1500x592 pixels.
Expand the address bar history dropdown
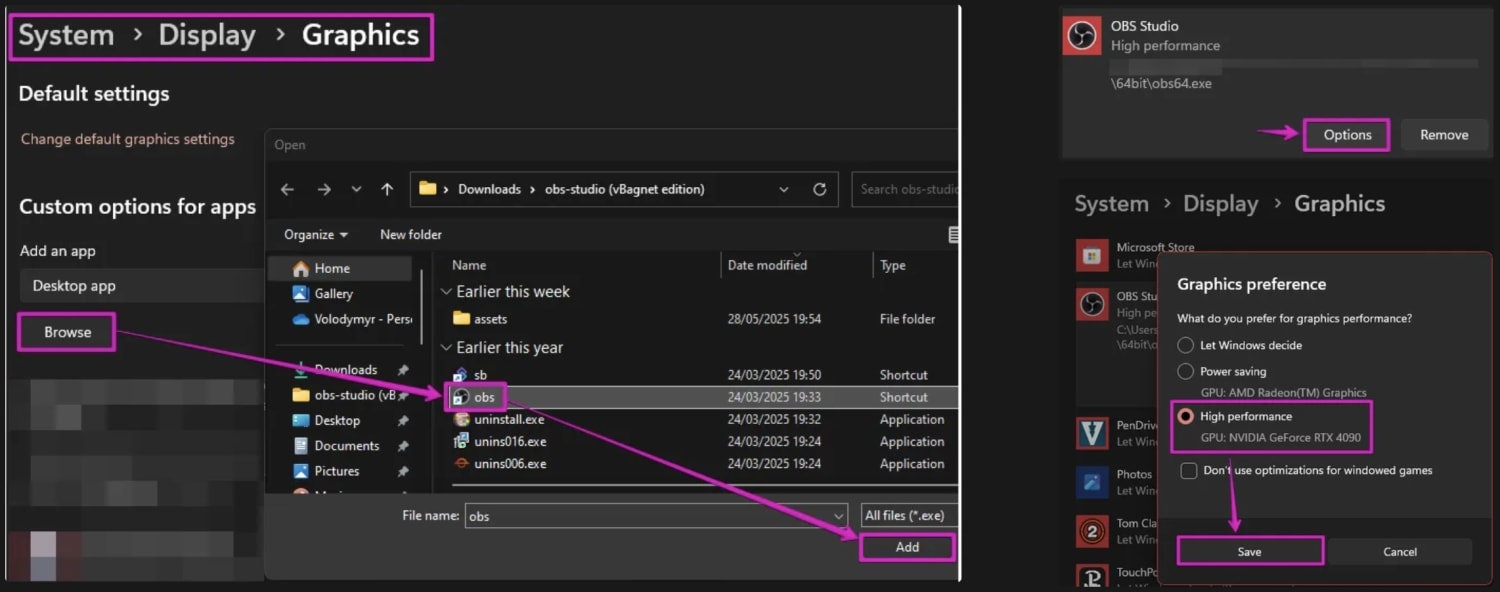pyautogui.click(x=784, y=189)
